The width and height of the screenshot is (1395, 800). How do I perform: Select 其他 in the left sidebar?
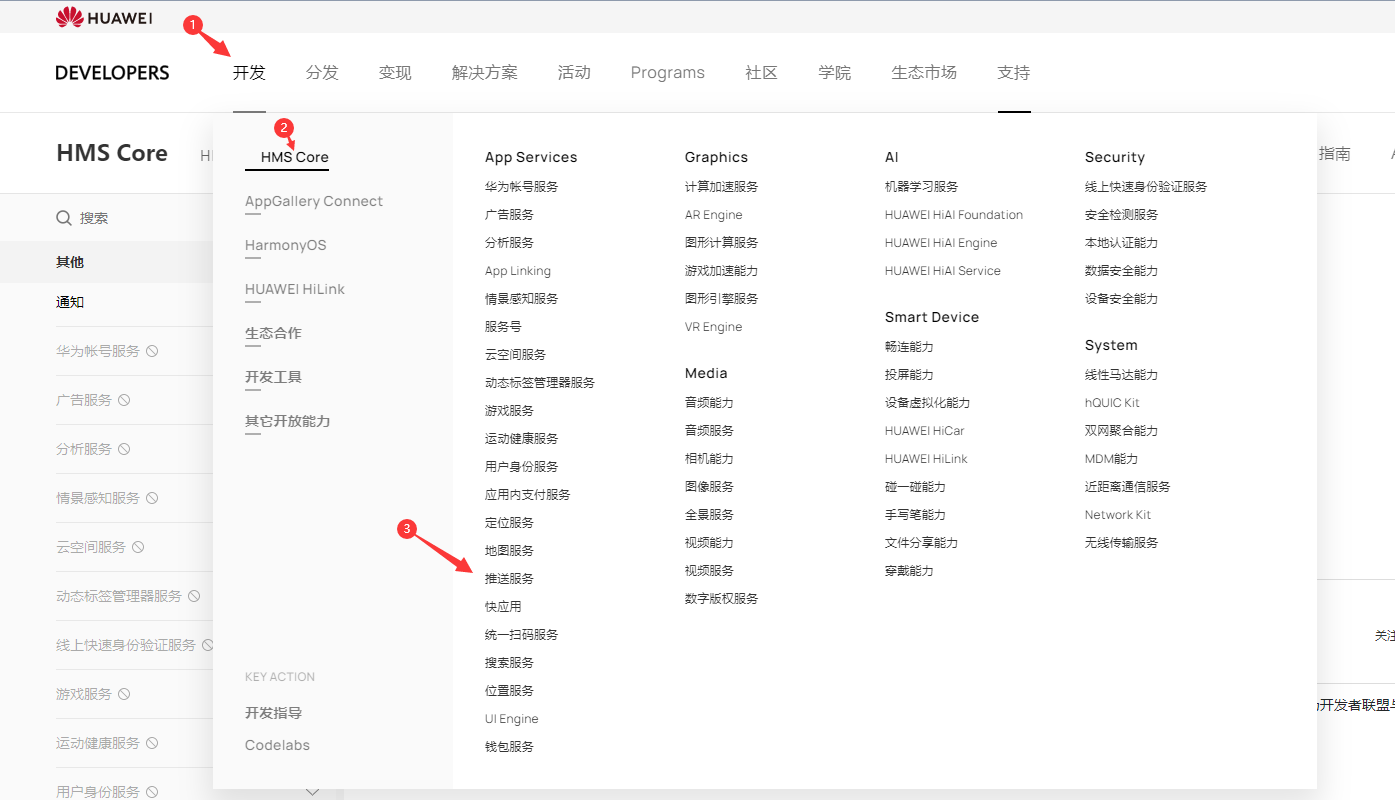pyautogui.click(x=70, y=262)
